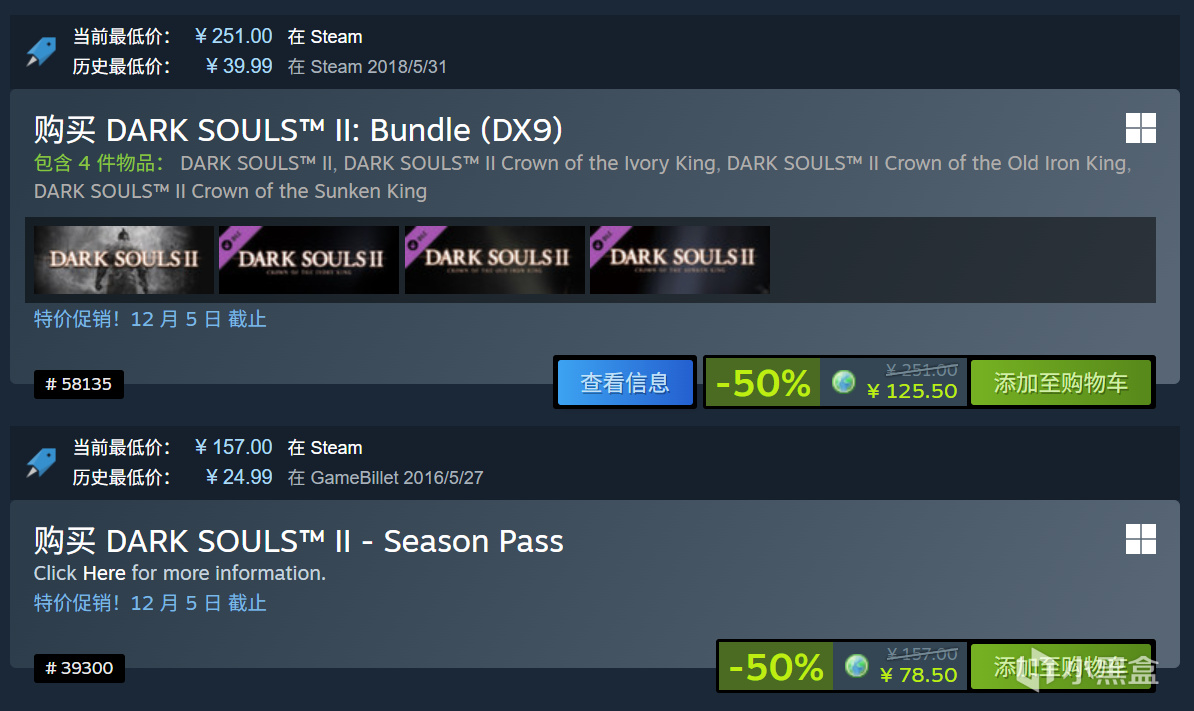Open Crown of the Sunken King thumbnail

tap(679, 260)
